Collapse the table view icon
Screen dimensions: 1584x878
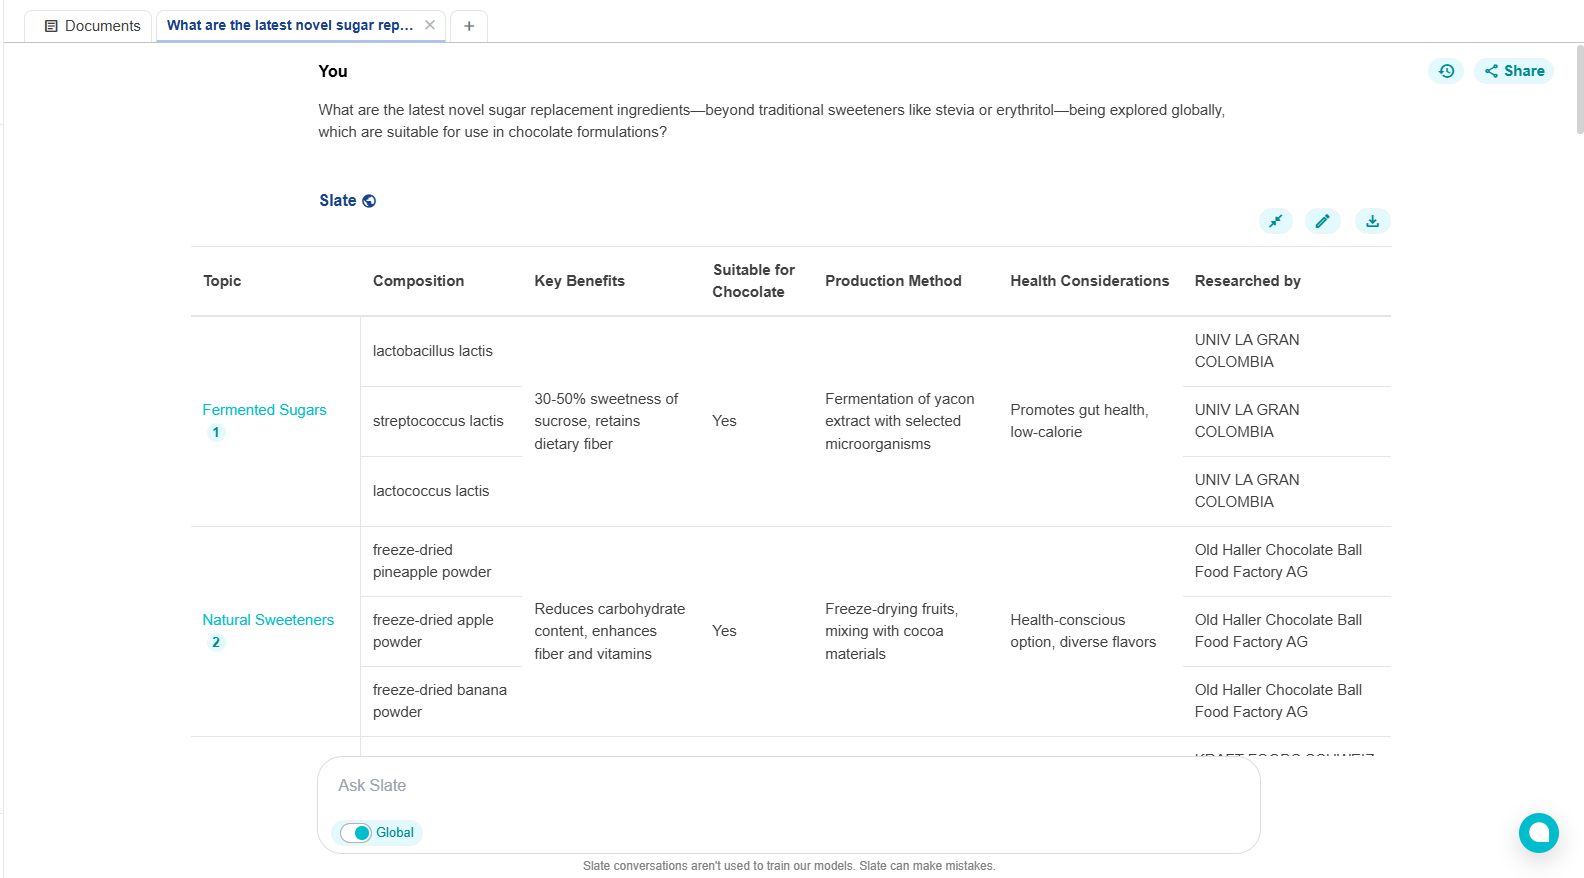[1275, 221]
